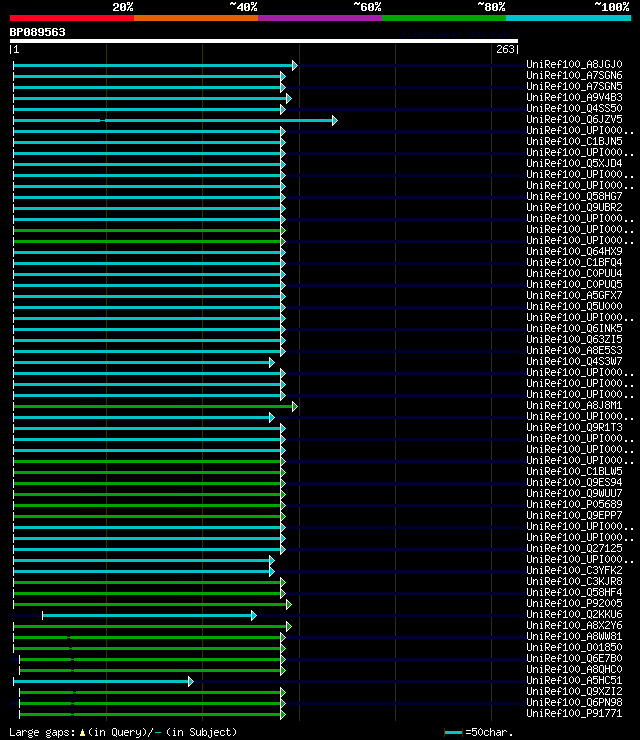Select the UniRef100_Q5XJD4 label
Screen dimensions: 640x740
coord(574,163)
